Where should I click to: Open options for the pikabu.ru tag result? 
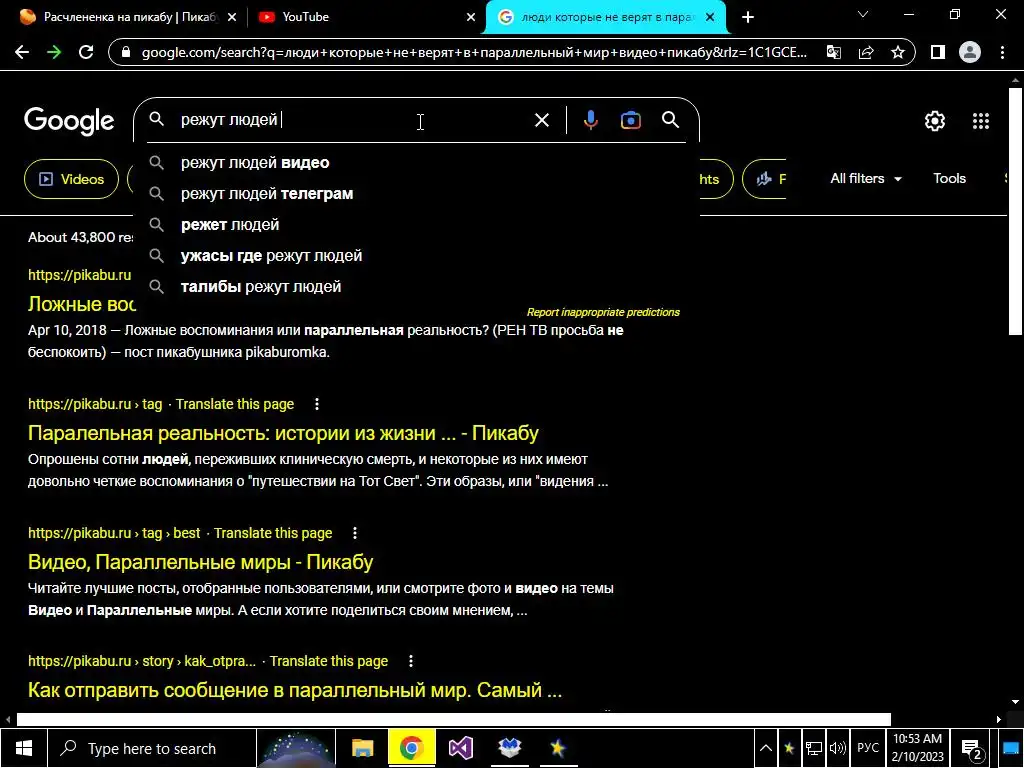pyautogui.click(x=317, y=404)
